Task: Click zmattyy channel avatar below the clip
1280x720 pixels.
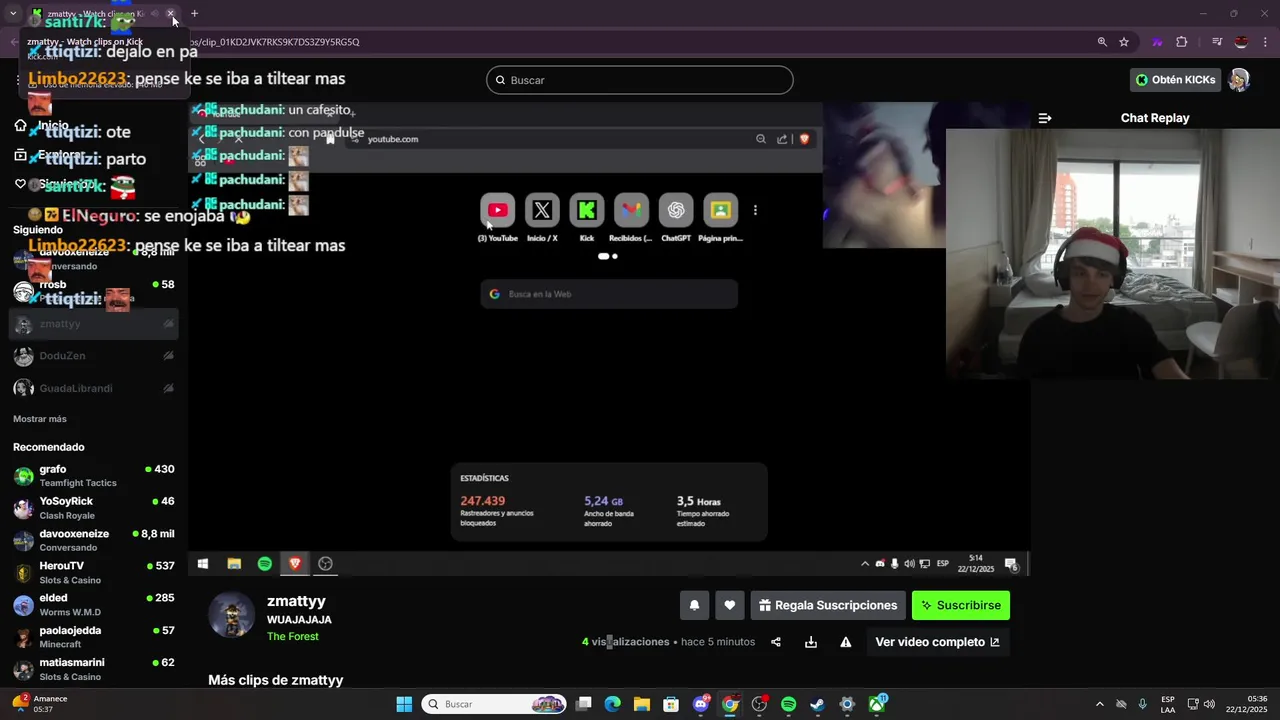Action: pyautogui.click(x=231, y=615)
